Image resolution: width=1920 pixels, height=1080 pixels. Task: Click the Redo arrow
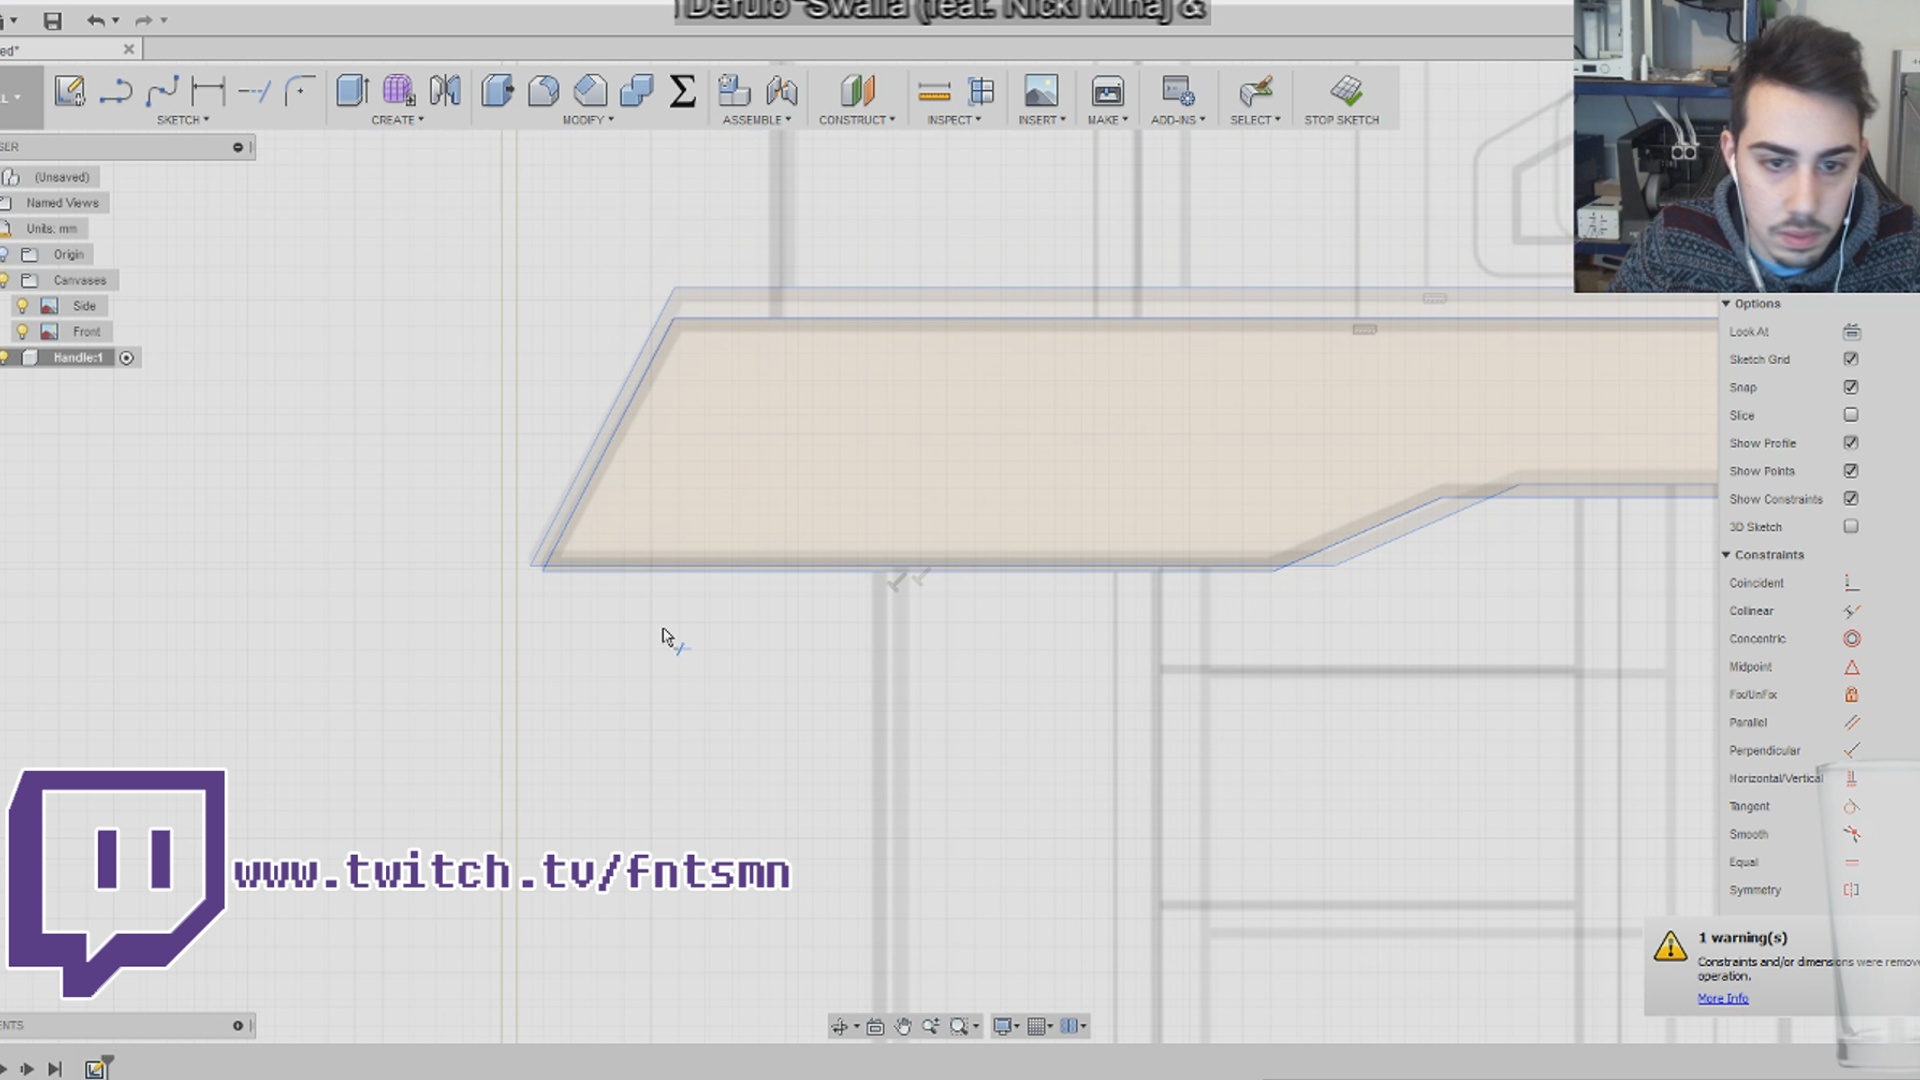tap(143, 20)
